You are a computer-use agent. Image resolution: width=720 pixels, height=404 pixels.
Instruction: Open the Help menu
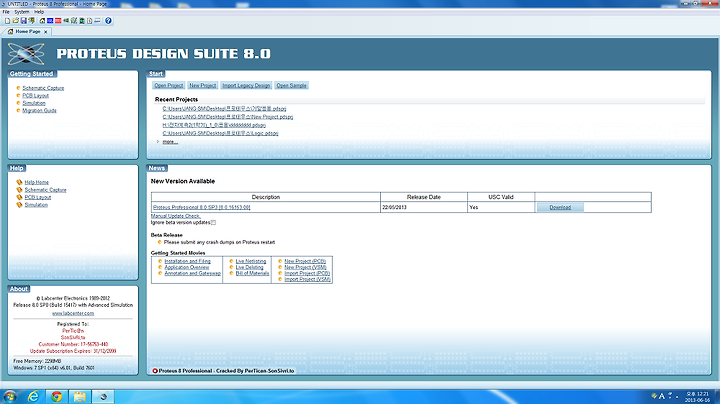[39, 11]
